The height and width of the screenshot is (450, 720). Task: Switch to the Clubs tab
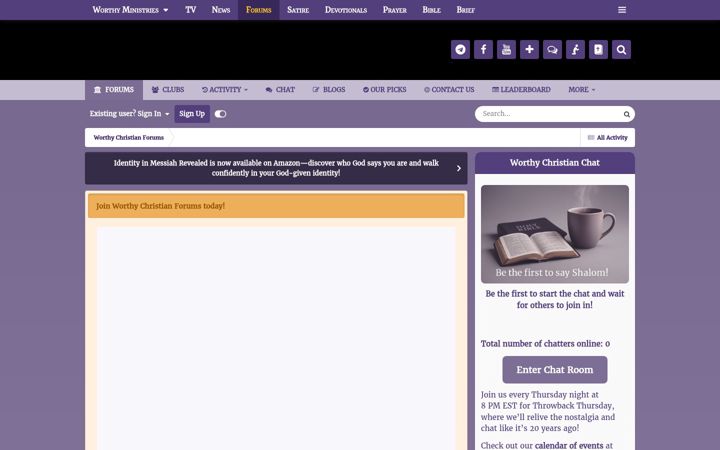[x=168, y=90]
